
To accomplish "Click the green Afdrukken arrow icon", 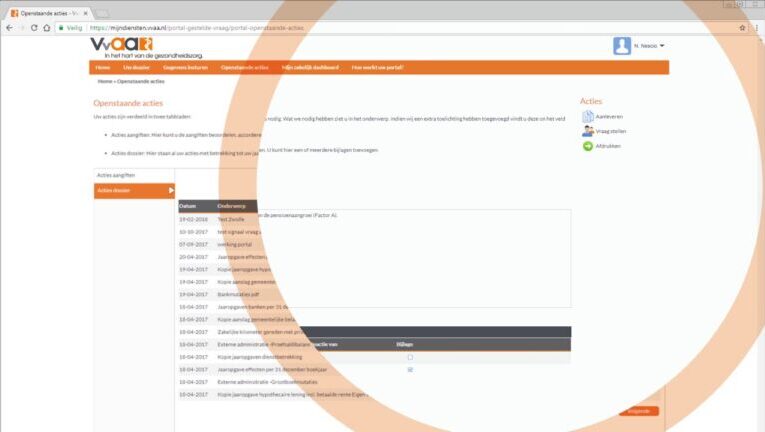I will click(588, 146).
